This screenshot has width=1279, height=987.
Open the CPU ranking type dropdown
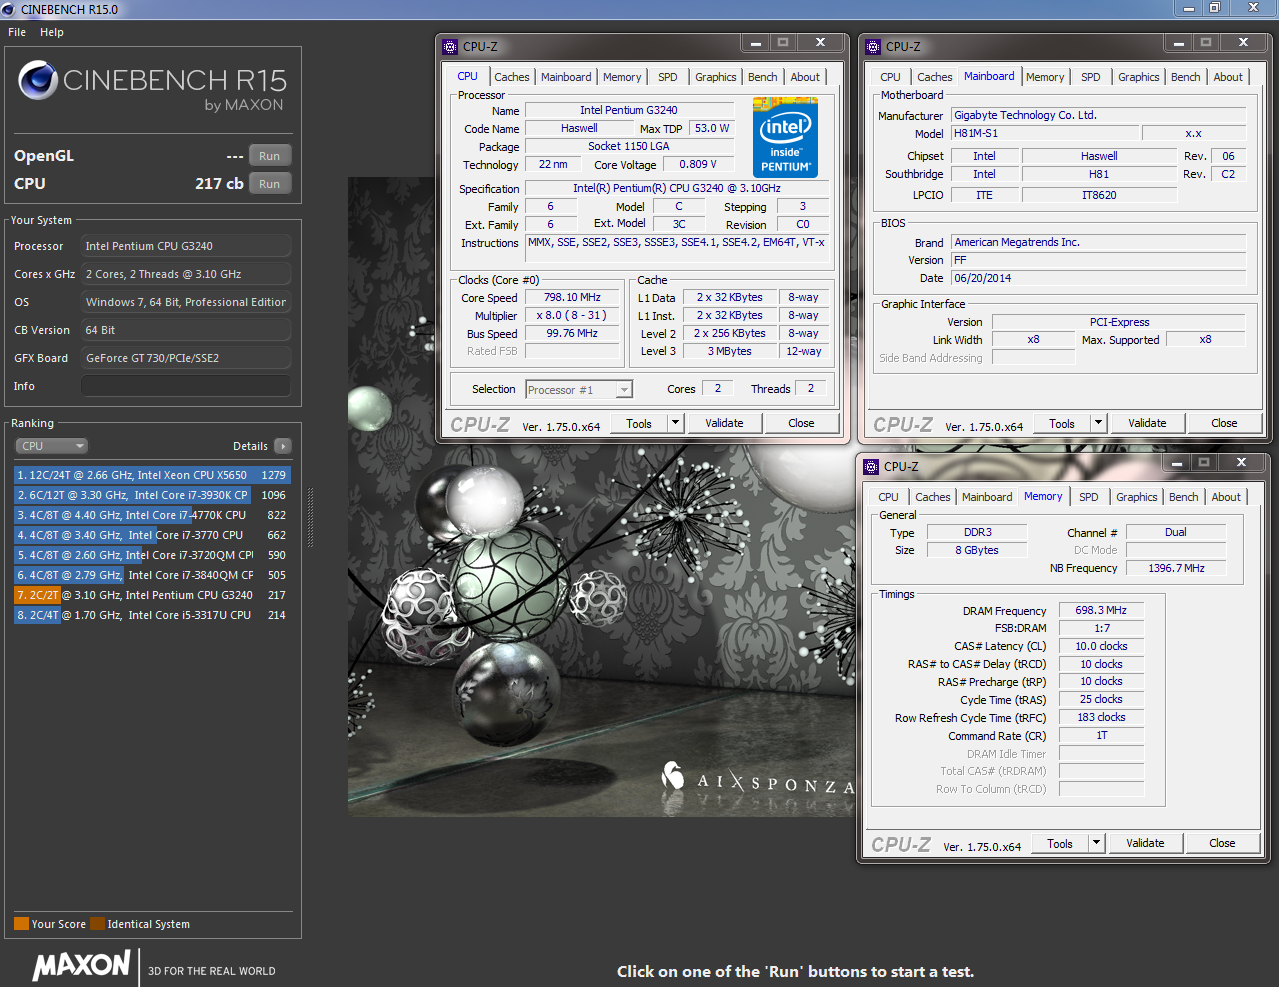coord(52,446)
